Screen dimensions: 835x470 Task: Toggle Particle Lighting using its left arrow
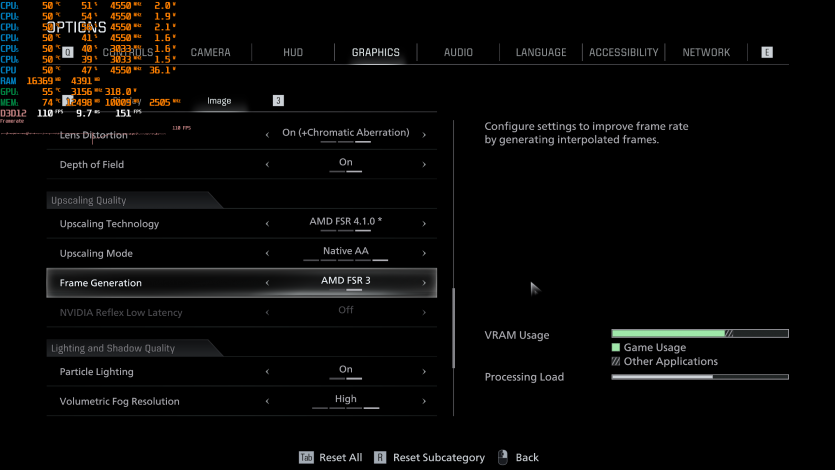267,372
